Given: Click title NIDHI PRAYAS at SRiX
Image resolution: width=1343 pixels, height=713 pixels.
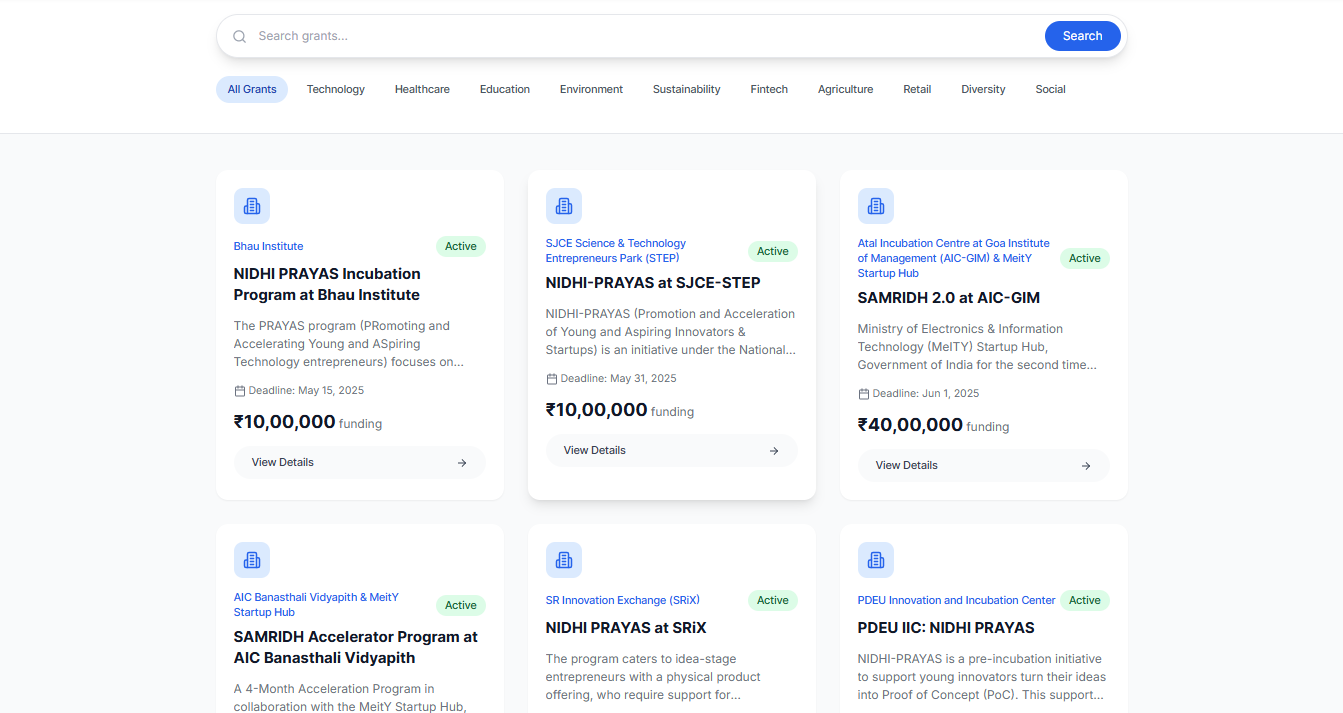Looking at the screenshot, I should tap(626, 628).
